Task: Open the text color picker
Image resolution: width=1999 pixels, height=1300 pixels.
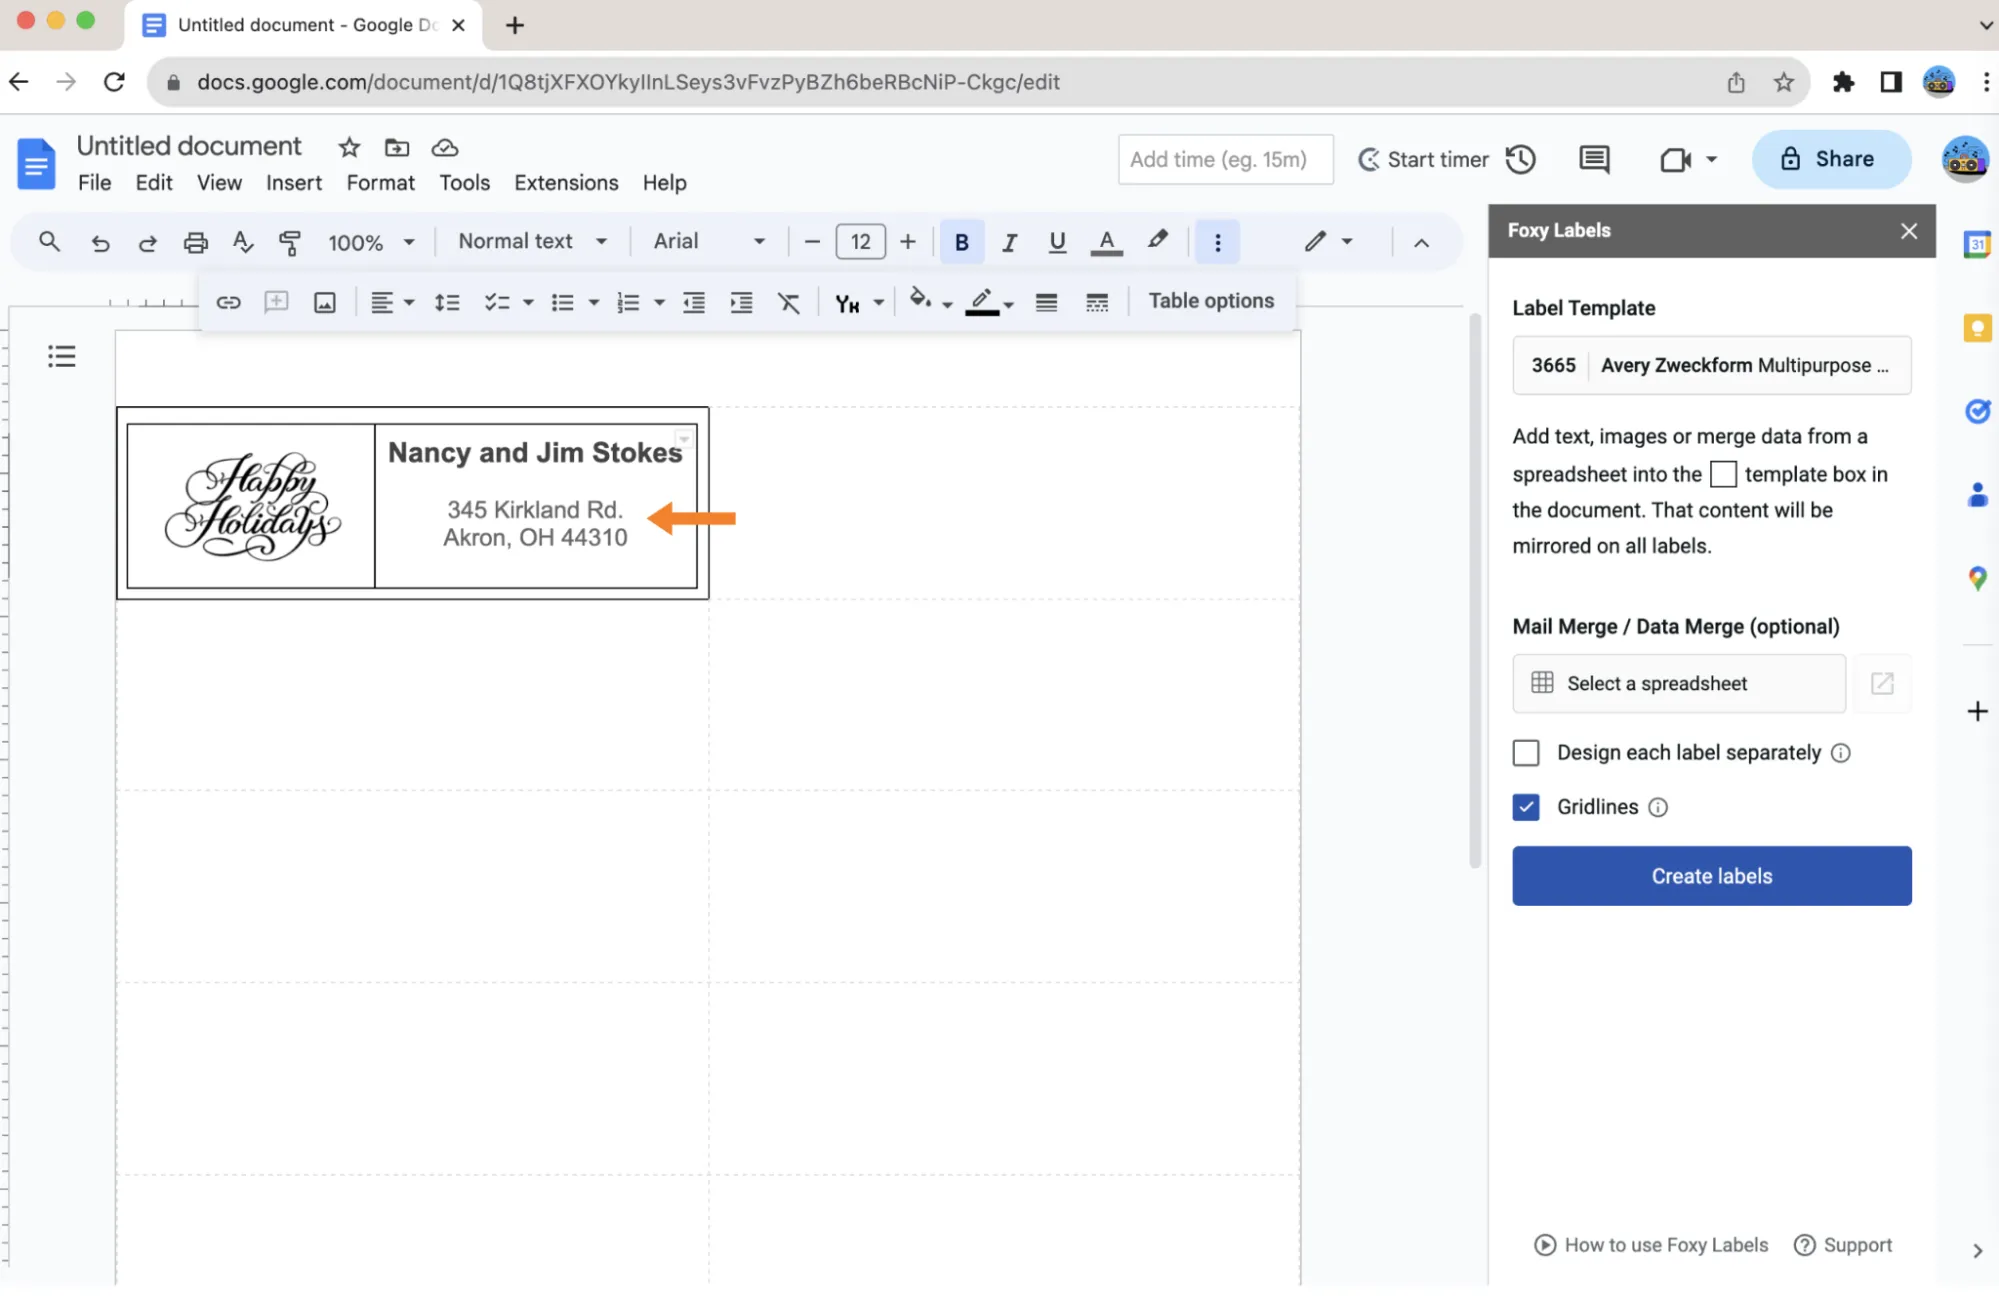Action: pyautogui.click(x=1106, y=242)
